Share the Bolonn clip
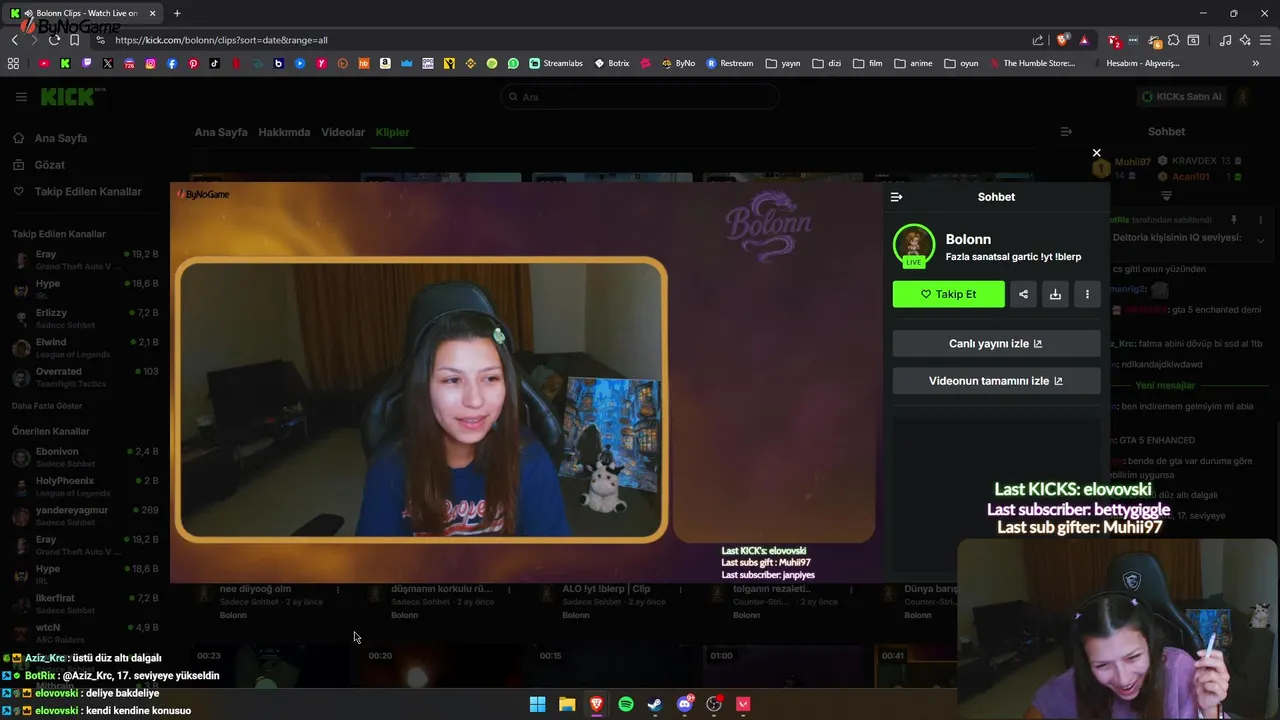Screen dimensions: 1280x720 pyautogui.click(x=1023, y=294)
